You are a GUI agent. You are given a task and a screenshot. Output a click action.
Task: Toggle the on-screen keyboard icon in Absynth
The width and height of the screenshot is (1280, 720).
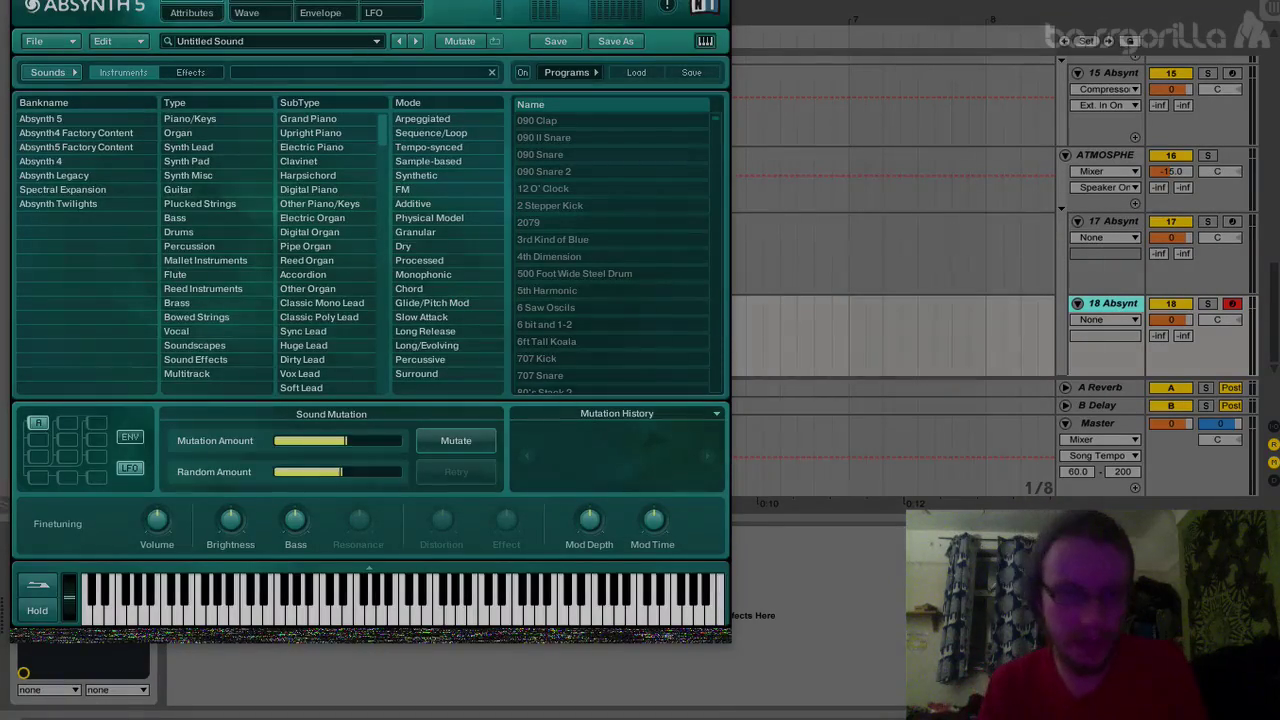coord(705,41)
